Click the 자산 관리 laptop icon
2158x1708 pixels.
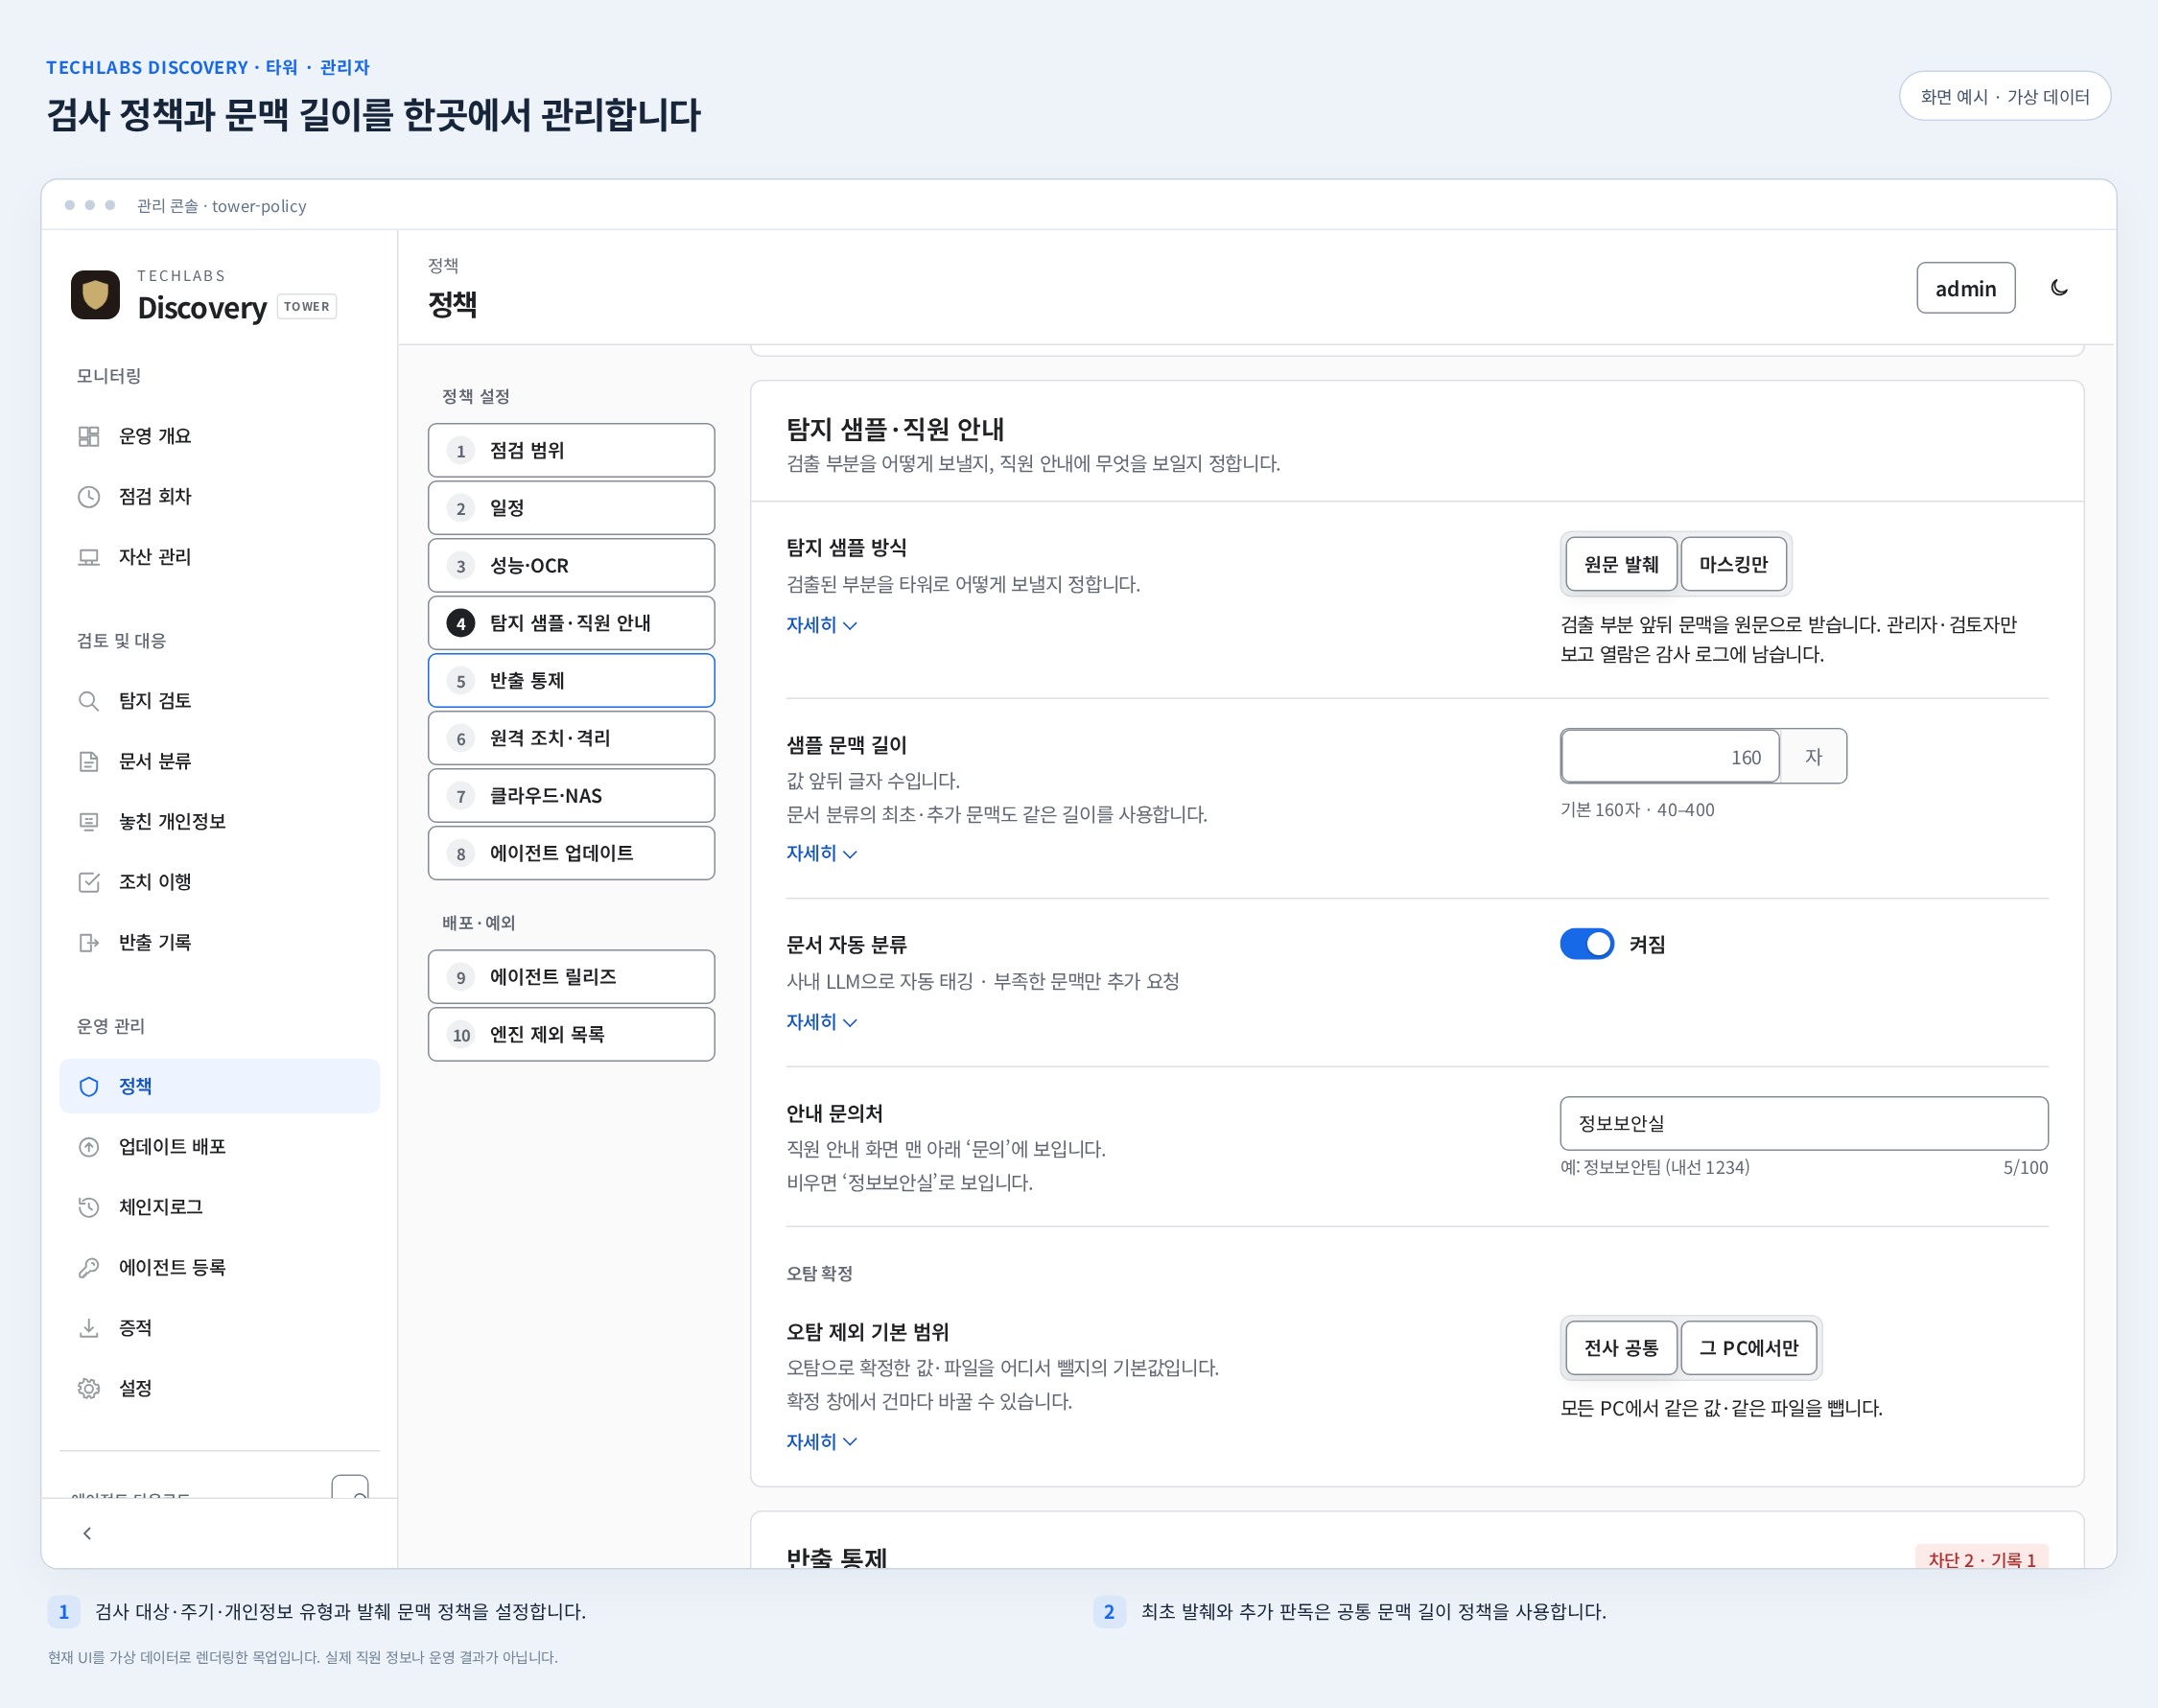coord(89,557)
